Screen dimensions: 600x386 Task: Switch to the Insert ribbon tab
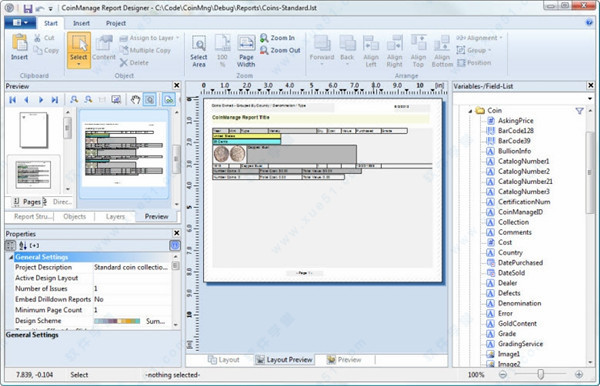click(x=81, y=23)
